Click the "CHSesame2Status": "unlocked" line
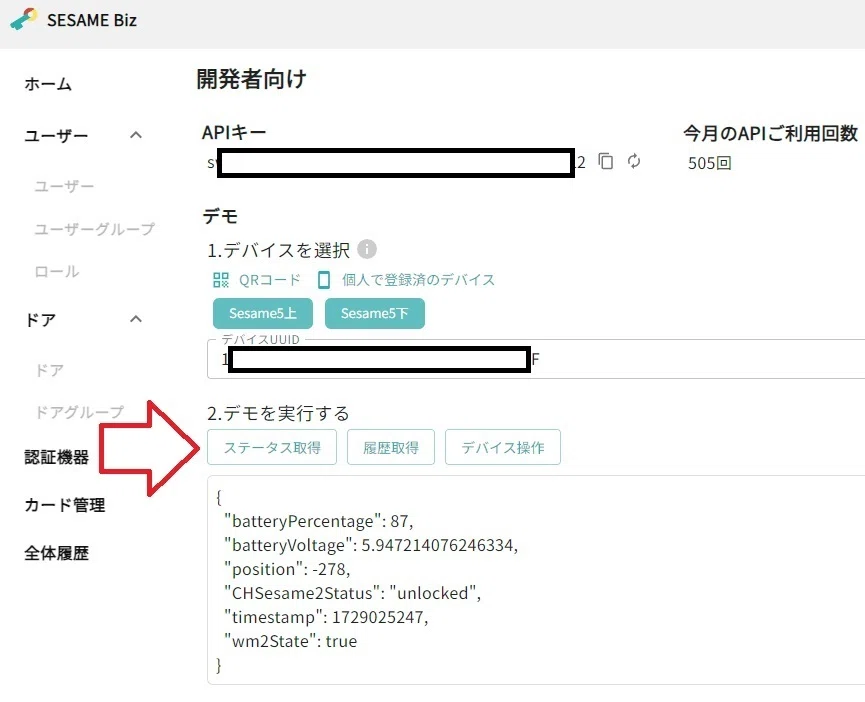Viewport: 865px width, 702px height. [x=353, y=593]
